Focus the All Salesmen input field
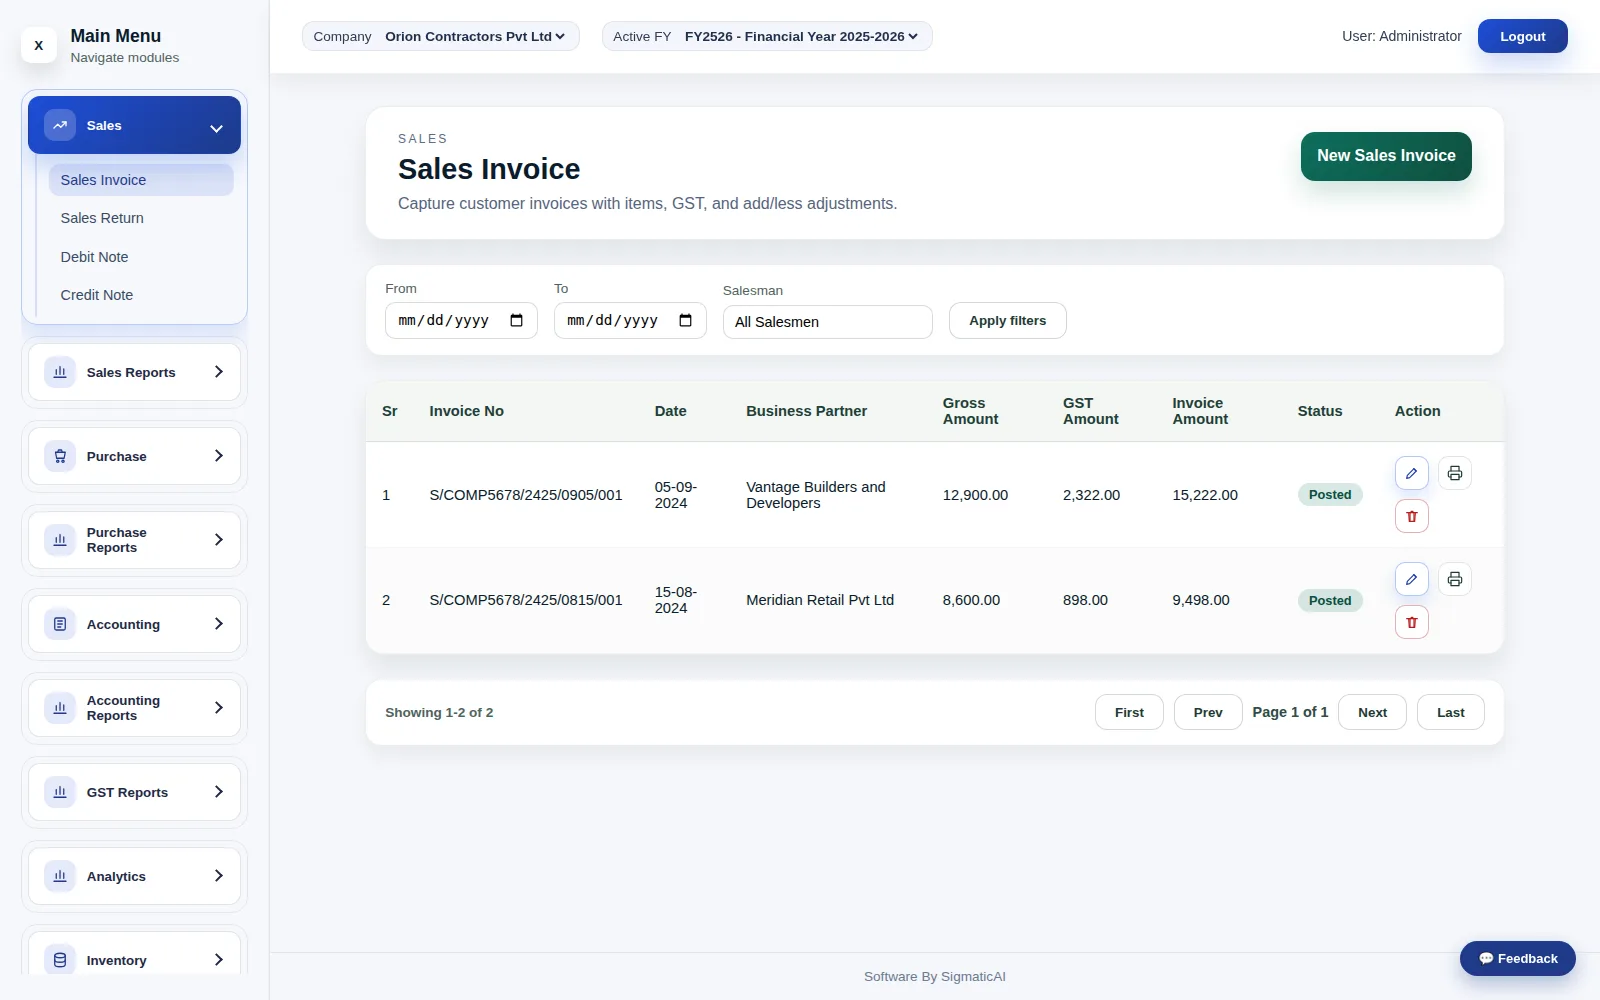Image resolution: width=1600 pixels, height=1000 pixels. click(828, 322)
